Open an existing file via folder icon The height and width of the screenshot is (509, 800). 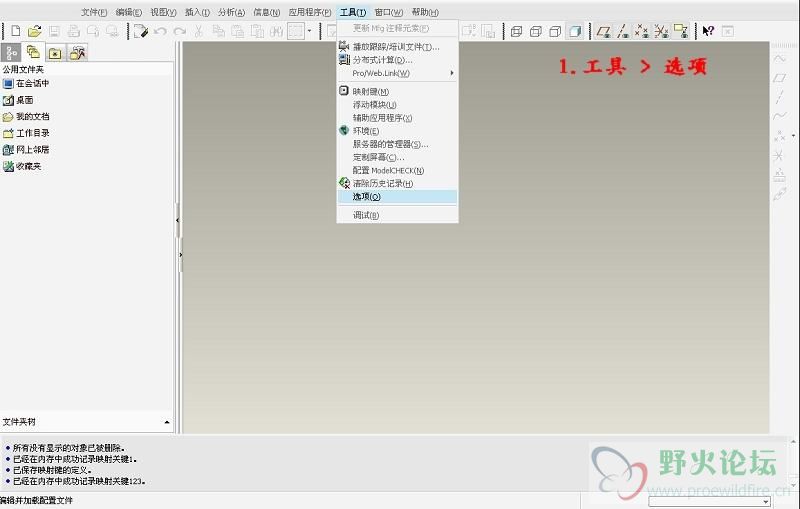(35, 31)
